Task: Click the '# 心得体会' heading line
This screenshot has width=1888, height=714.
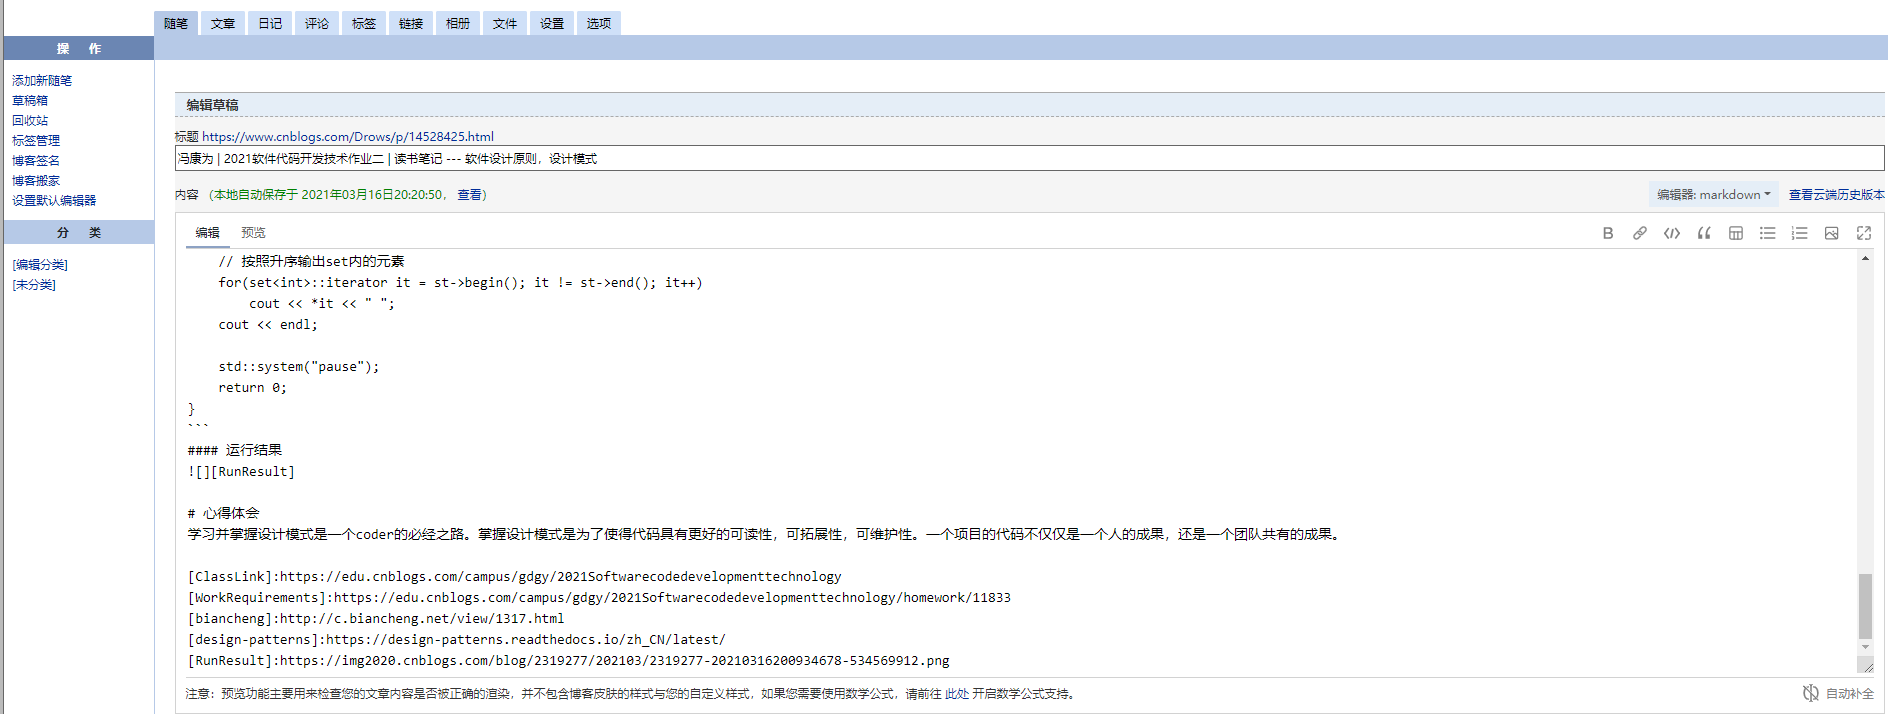Action: [223, 513]
